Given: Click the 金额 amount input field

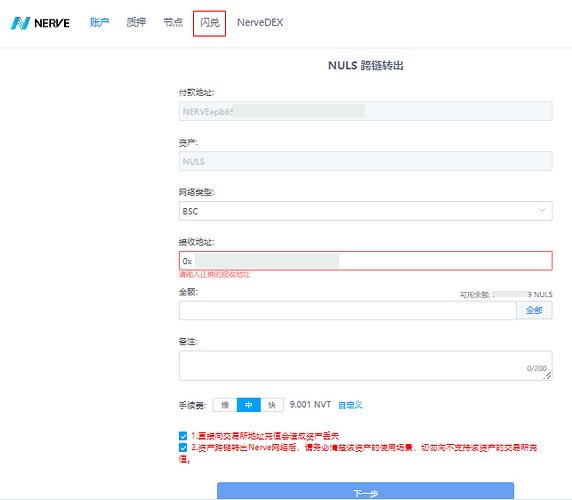Looking at the screenshot, I should coord(348,310).
